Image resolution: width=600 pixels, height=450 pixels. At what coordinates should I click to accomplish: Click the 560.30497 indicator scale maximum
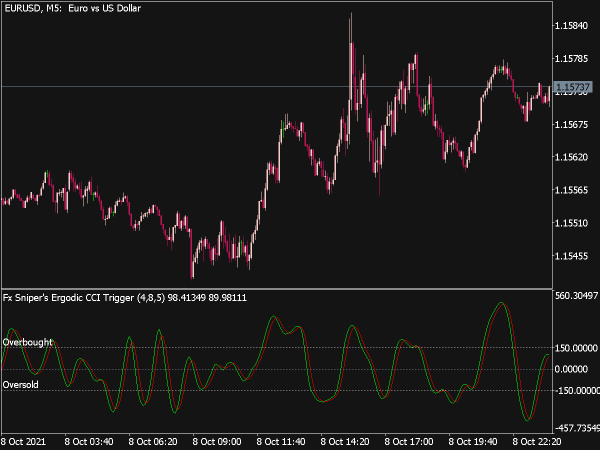coord(576,295)
